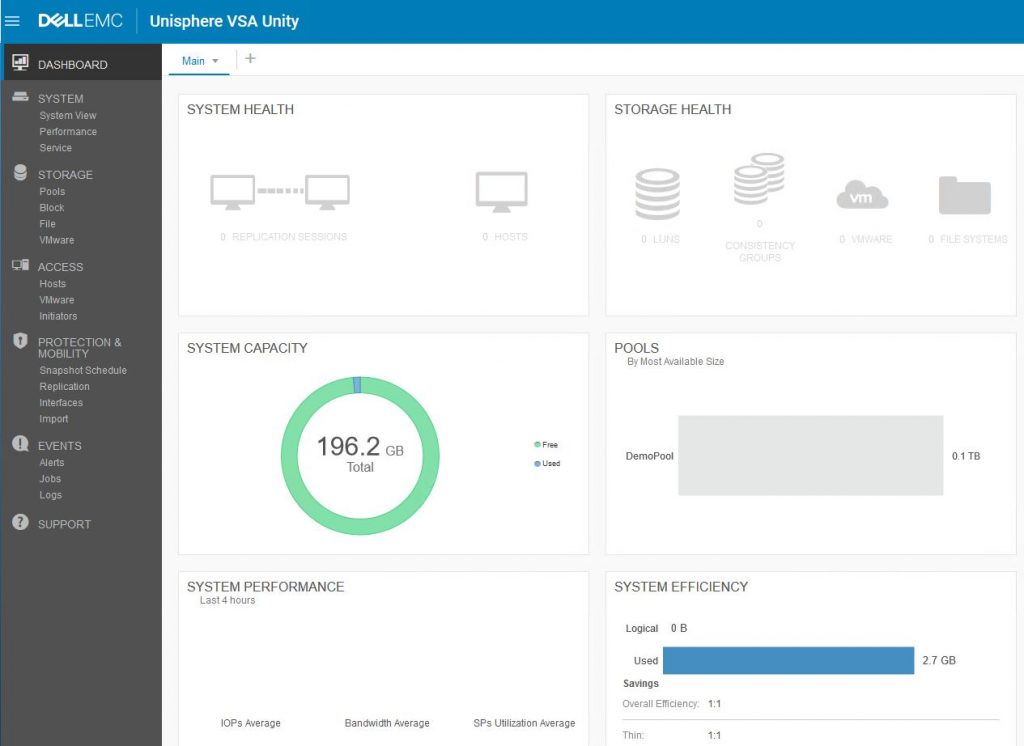Image resolution: width=1024 pixels, height=746 pixels.
Task: Go to Pools under Storage
Action: coord(52,191)
